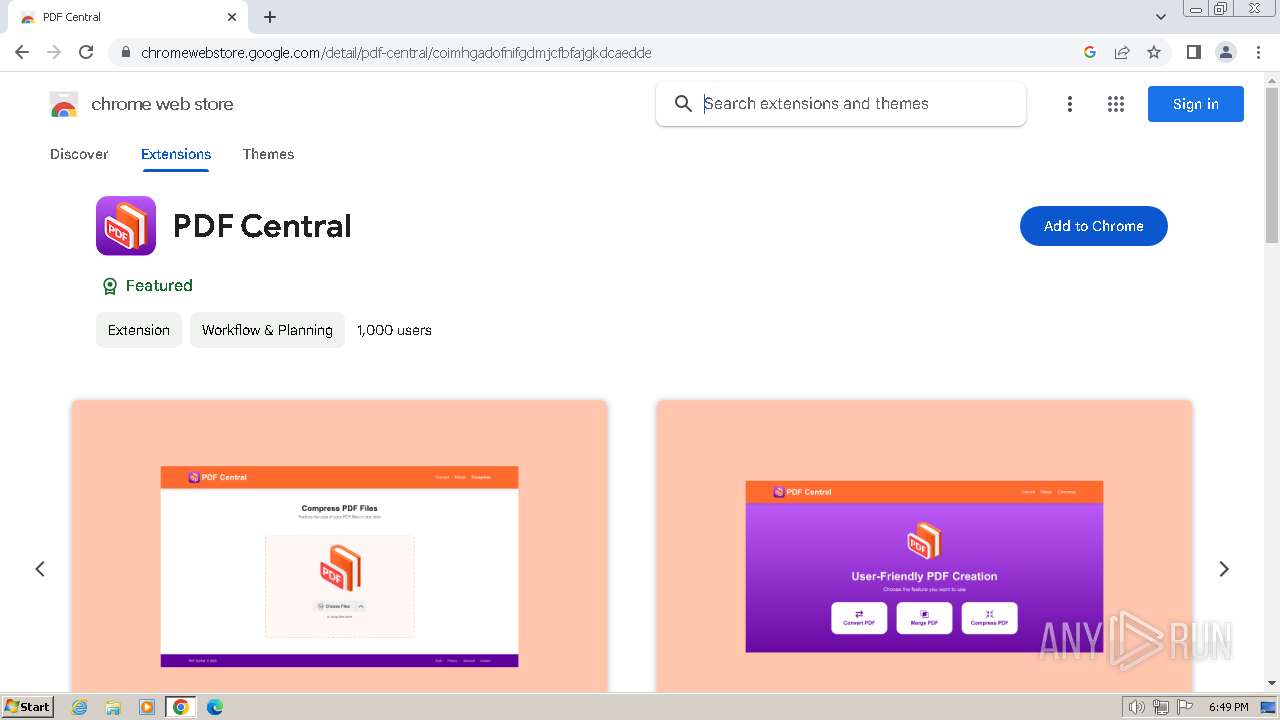Image resolution: width=1280 pixels, height=720 pixels.
Task: Reload the current page
Action: (86, 52)
